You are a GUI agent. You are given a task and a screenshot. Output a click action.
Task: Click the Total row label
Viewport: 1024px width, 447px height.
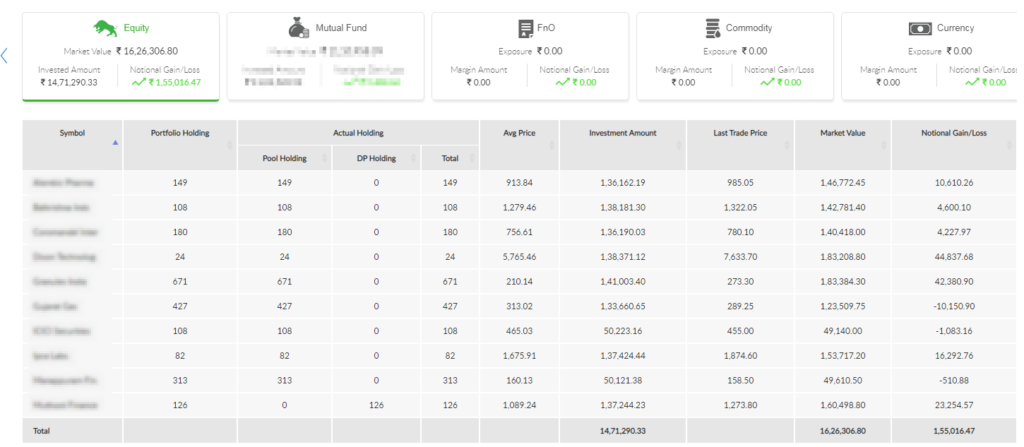(x=40, y=431)
